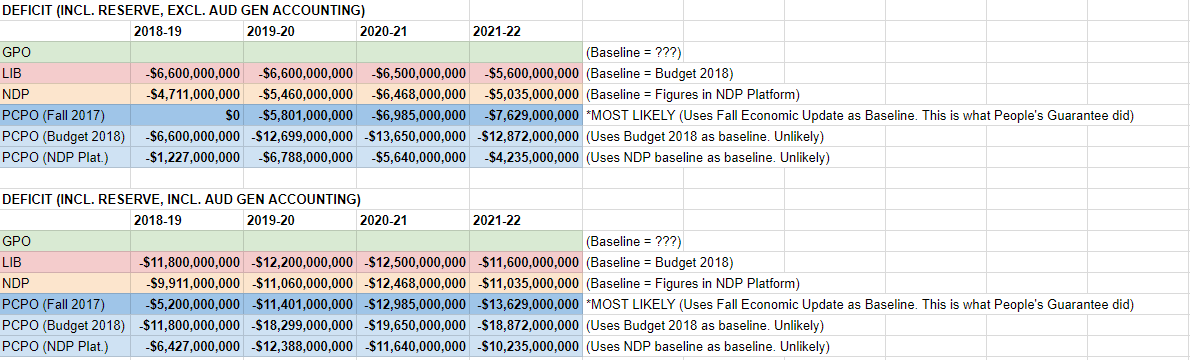Screen dimensions: 1190x360
Task: Select the -$12,985,000,000 cell
Action: point(413,305)
